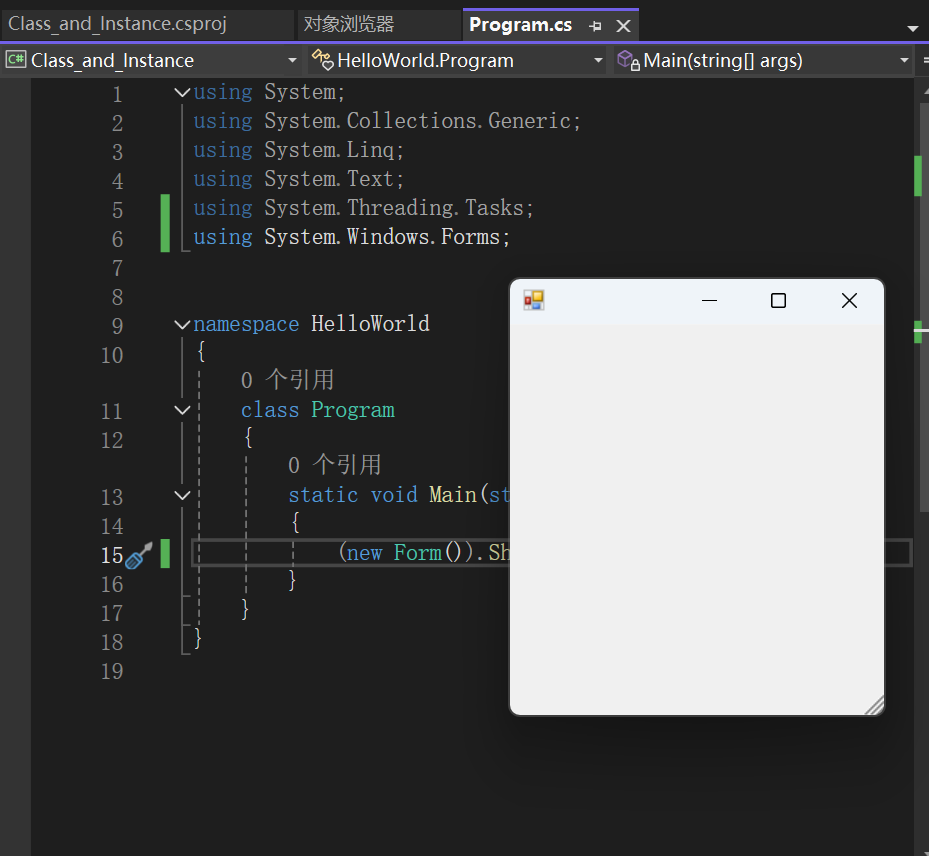Viewport: 929px width, 856px height.
Task: Click the C# project icon in navigation bar
Action: 16,60
